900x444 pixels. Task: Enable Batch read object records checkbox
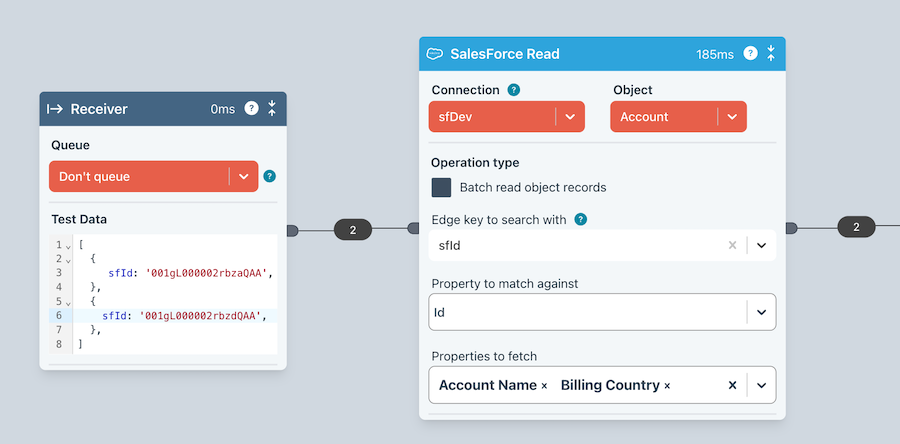pyautogui.click(x=441, y=188)
